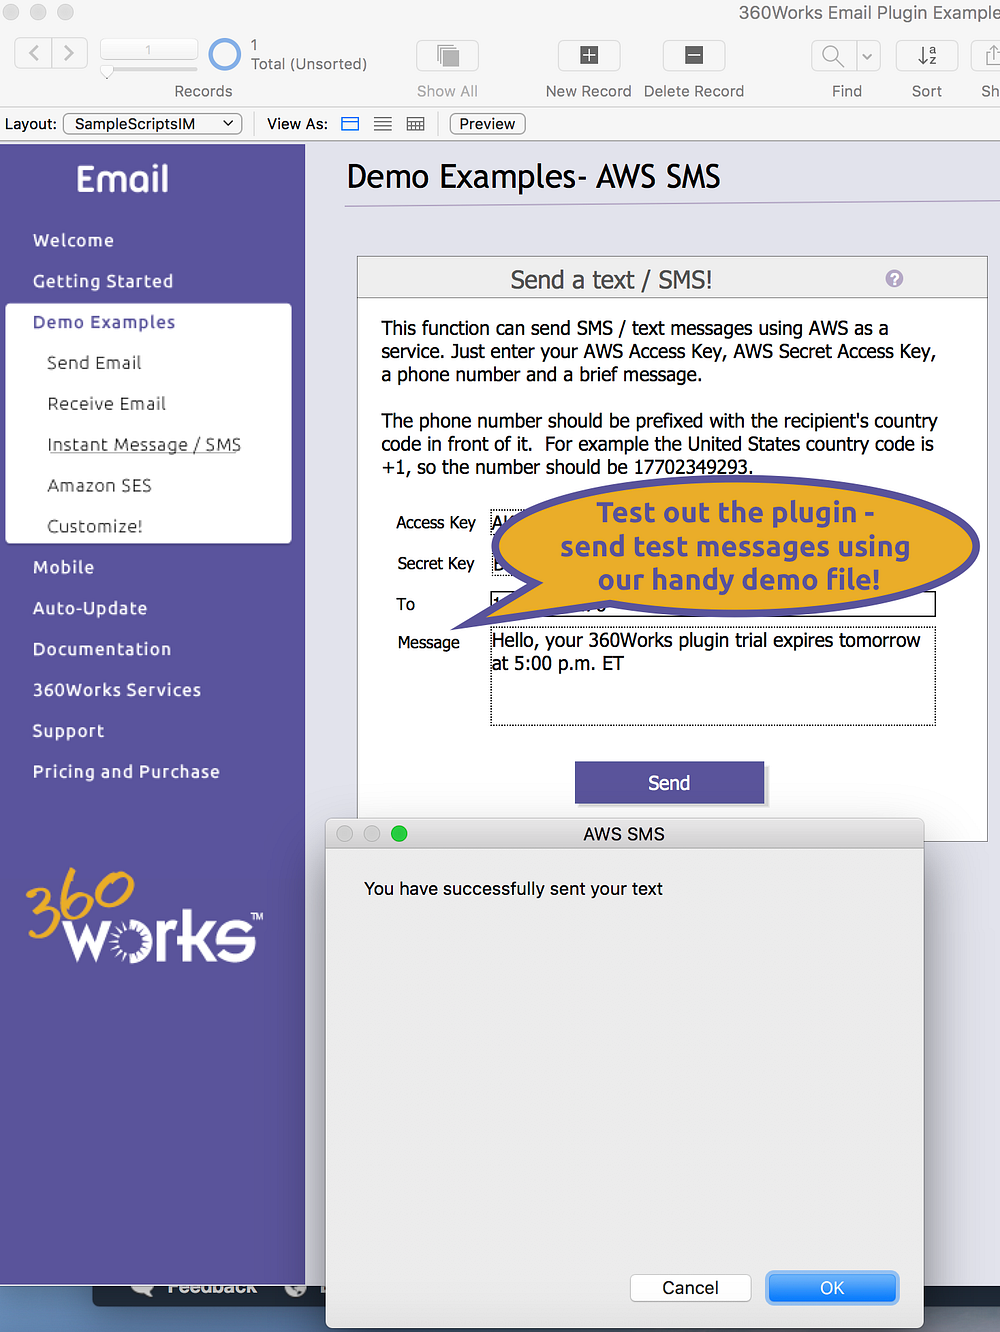Viewport: 1000px width, 1332px height.
Task: Click the Show All icon
Action: [x=446, y=55]
